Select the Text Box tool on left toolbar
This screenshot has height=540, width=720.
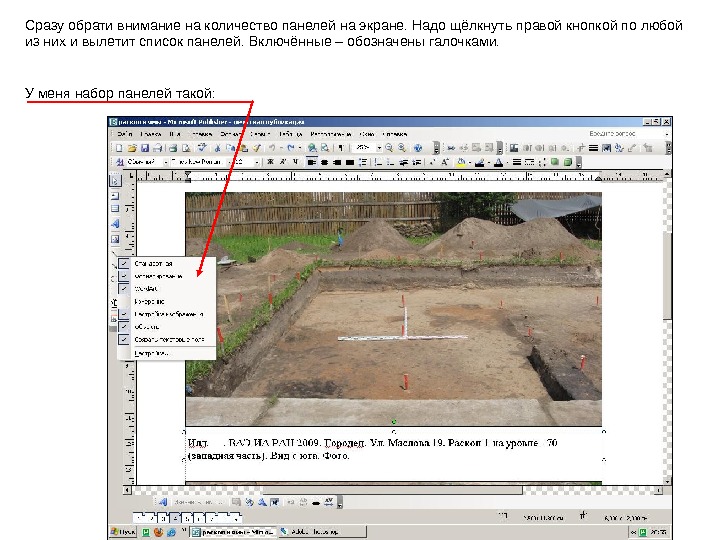(x=115, y=196)
